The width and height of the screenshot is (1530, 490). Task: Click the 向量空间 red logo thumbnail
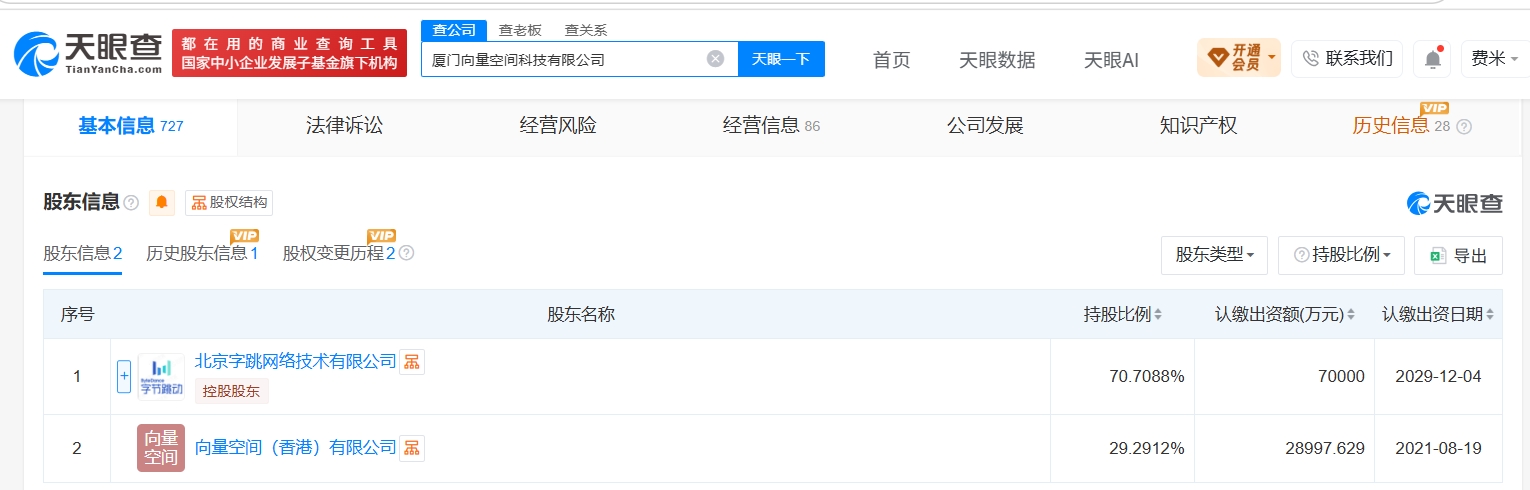[x=161, y=448]
